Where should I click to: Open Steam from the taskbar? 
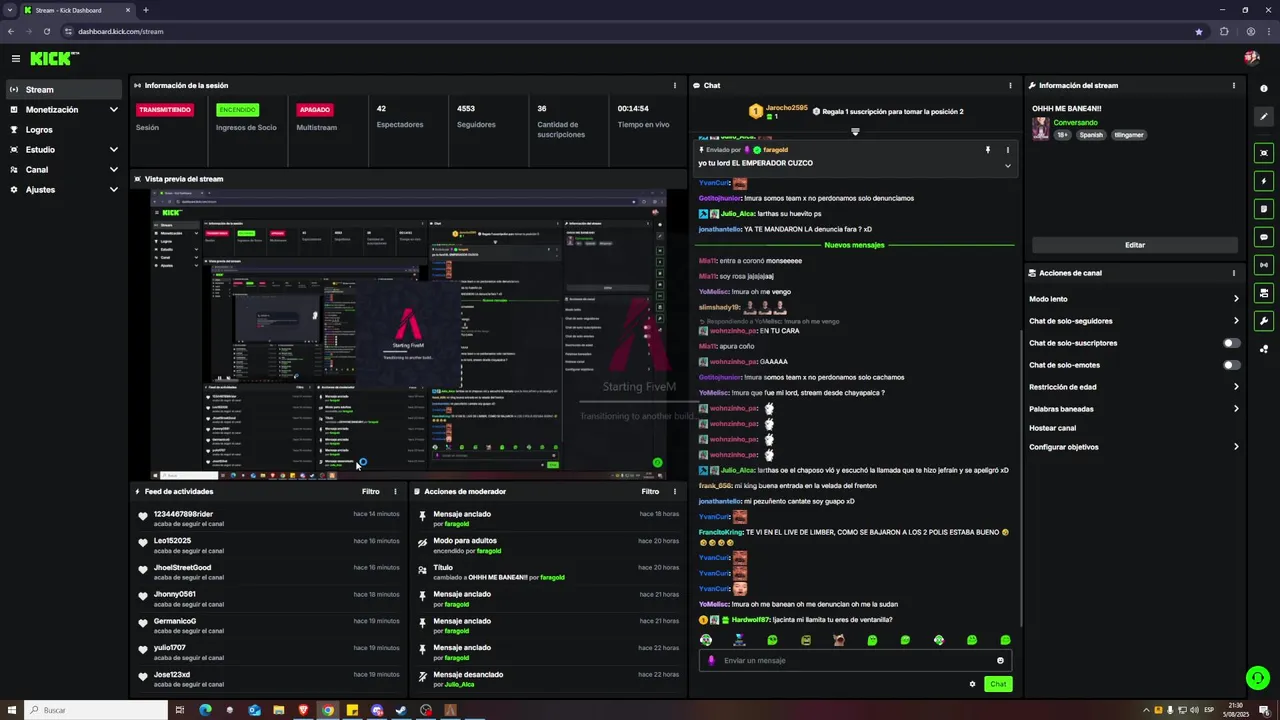(401, 710)
